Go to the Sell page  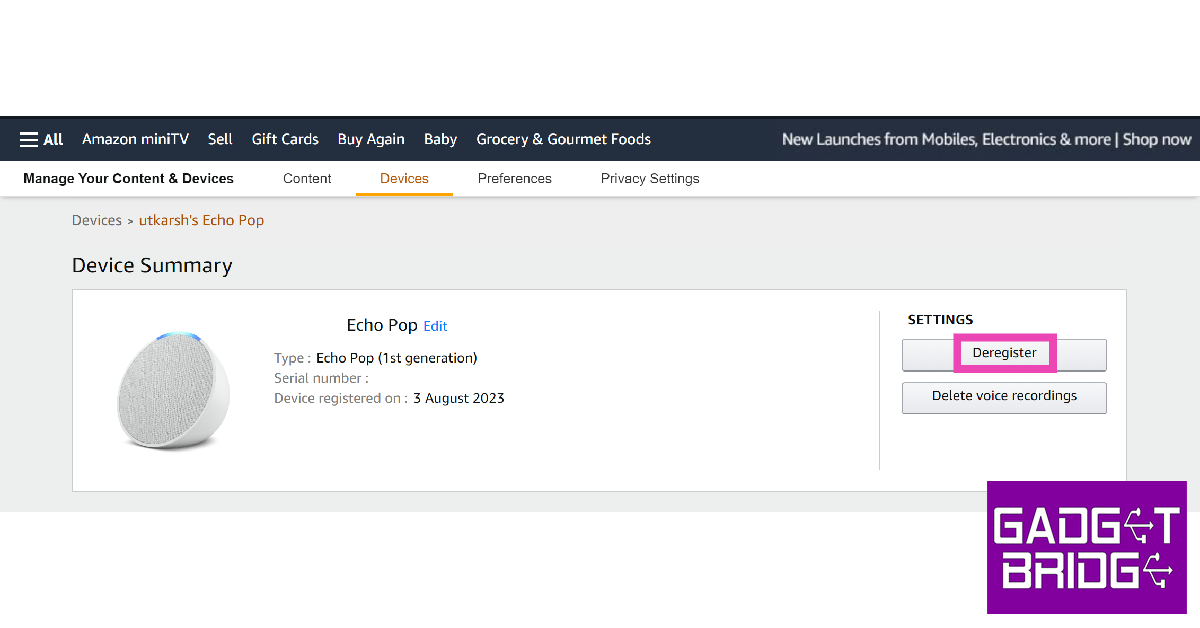[220, 139]
